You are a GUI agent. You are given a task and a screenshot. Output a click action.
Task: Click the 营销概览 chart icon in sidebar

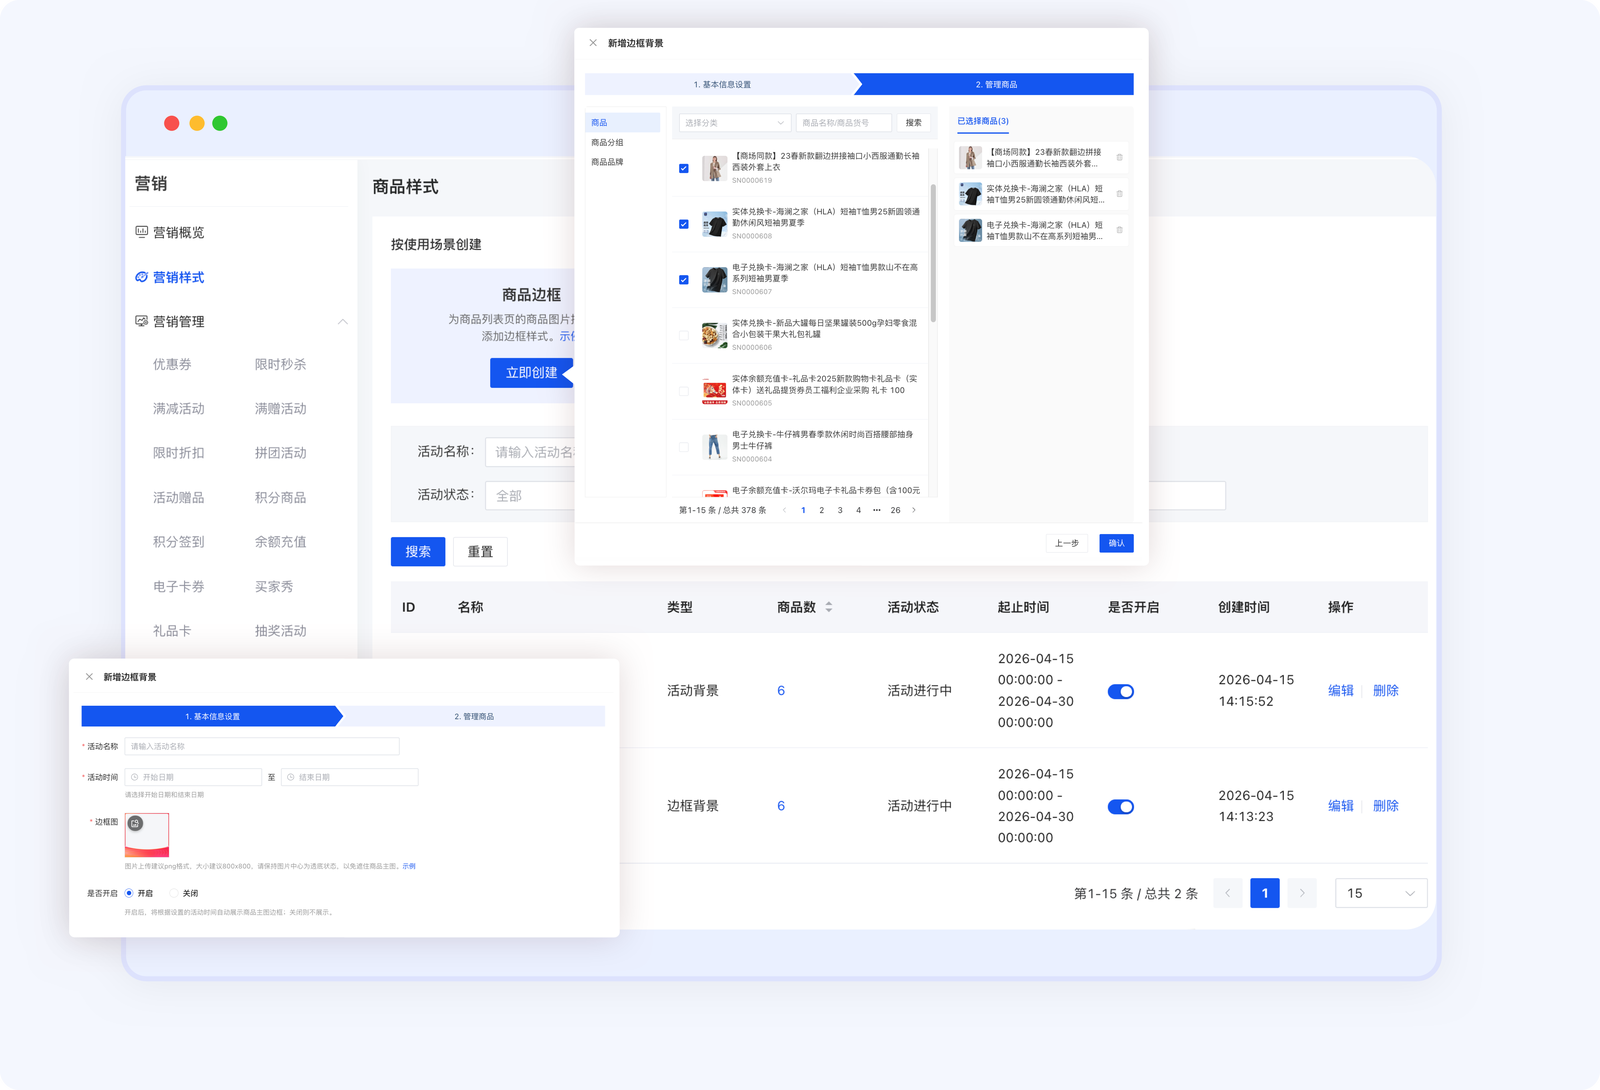point(141,232)
